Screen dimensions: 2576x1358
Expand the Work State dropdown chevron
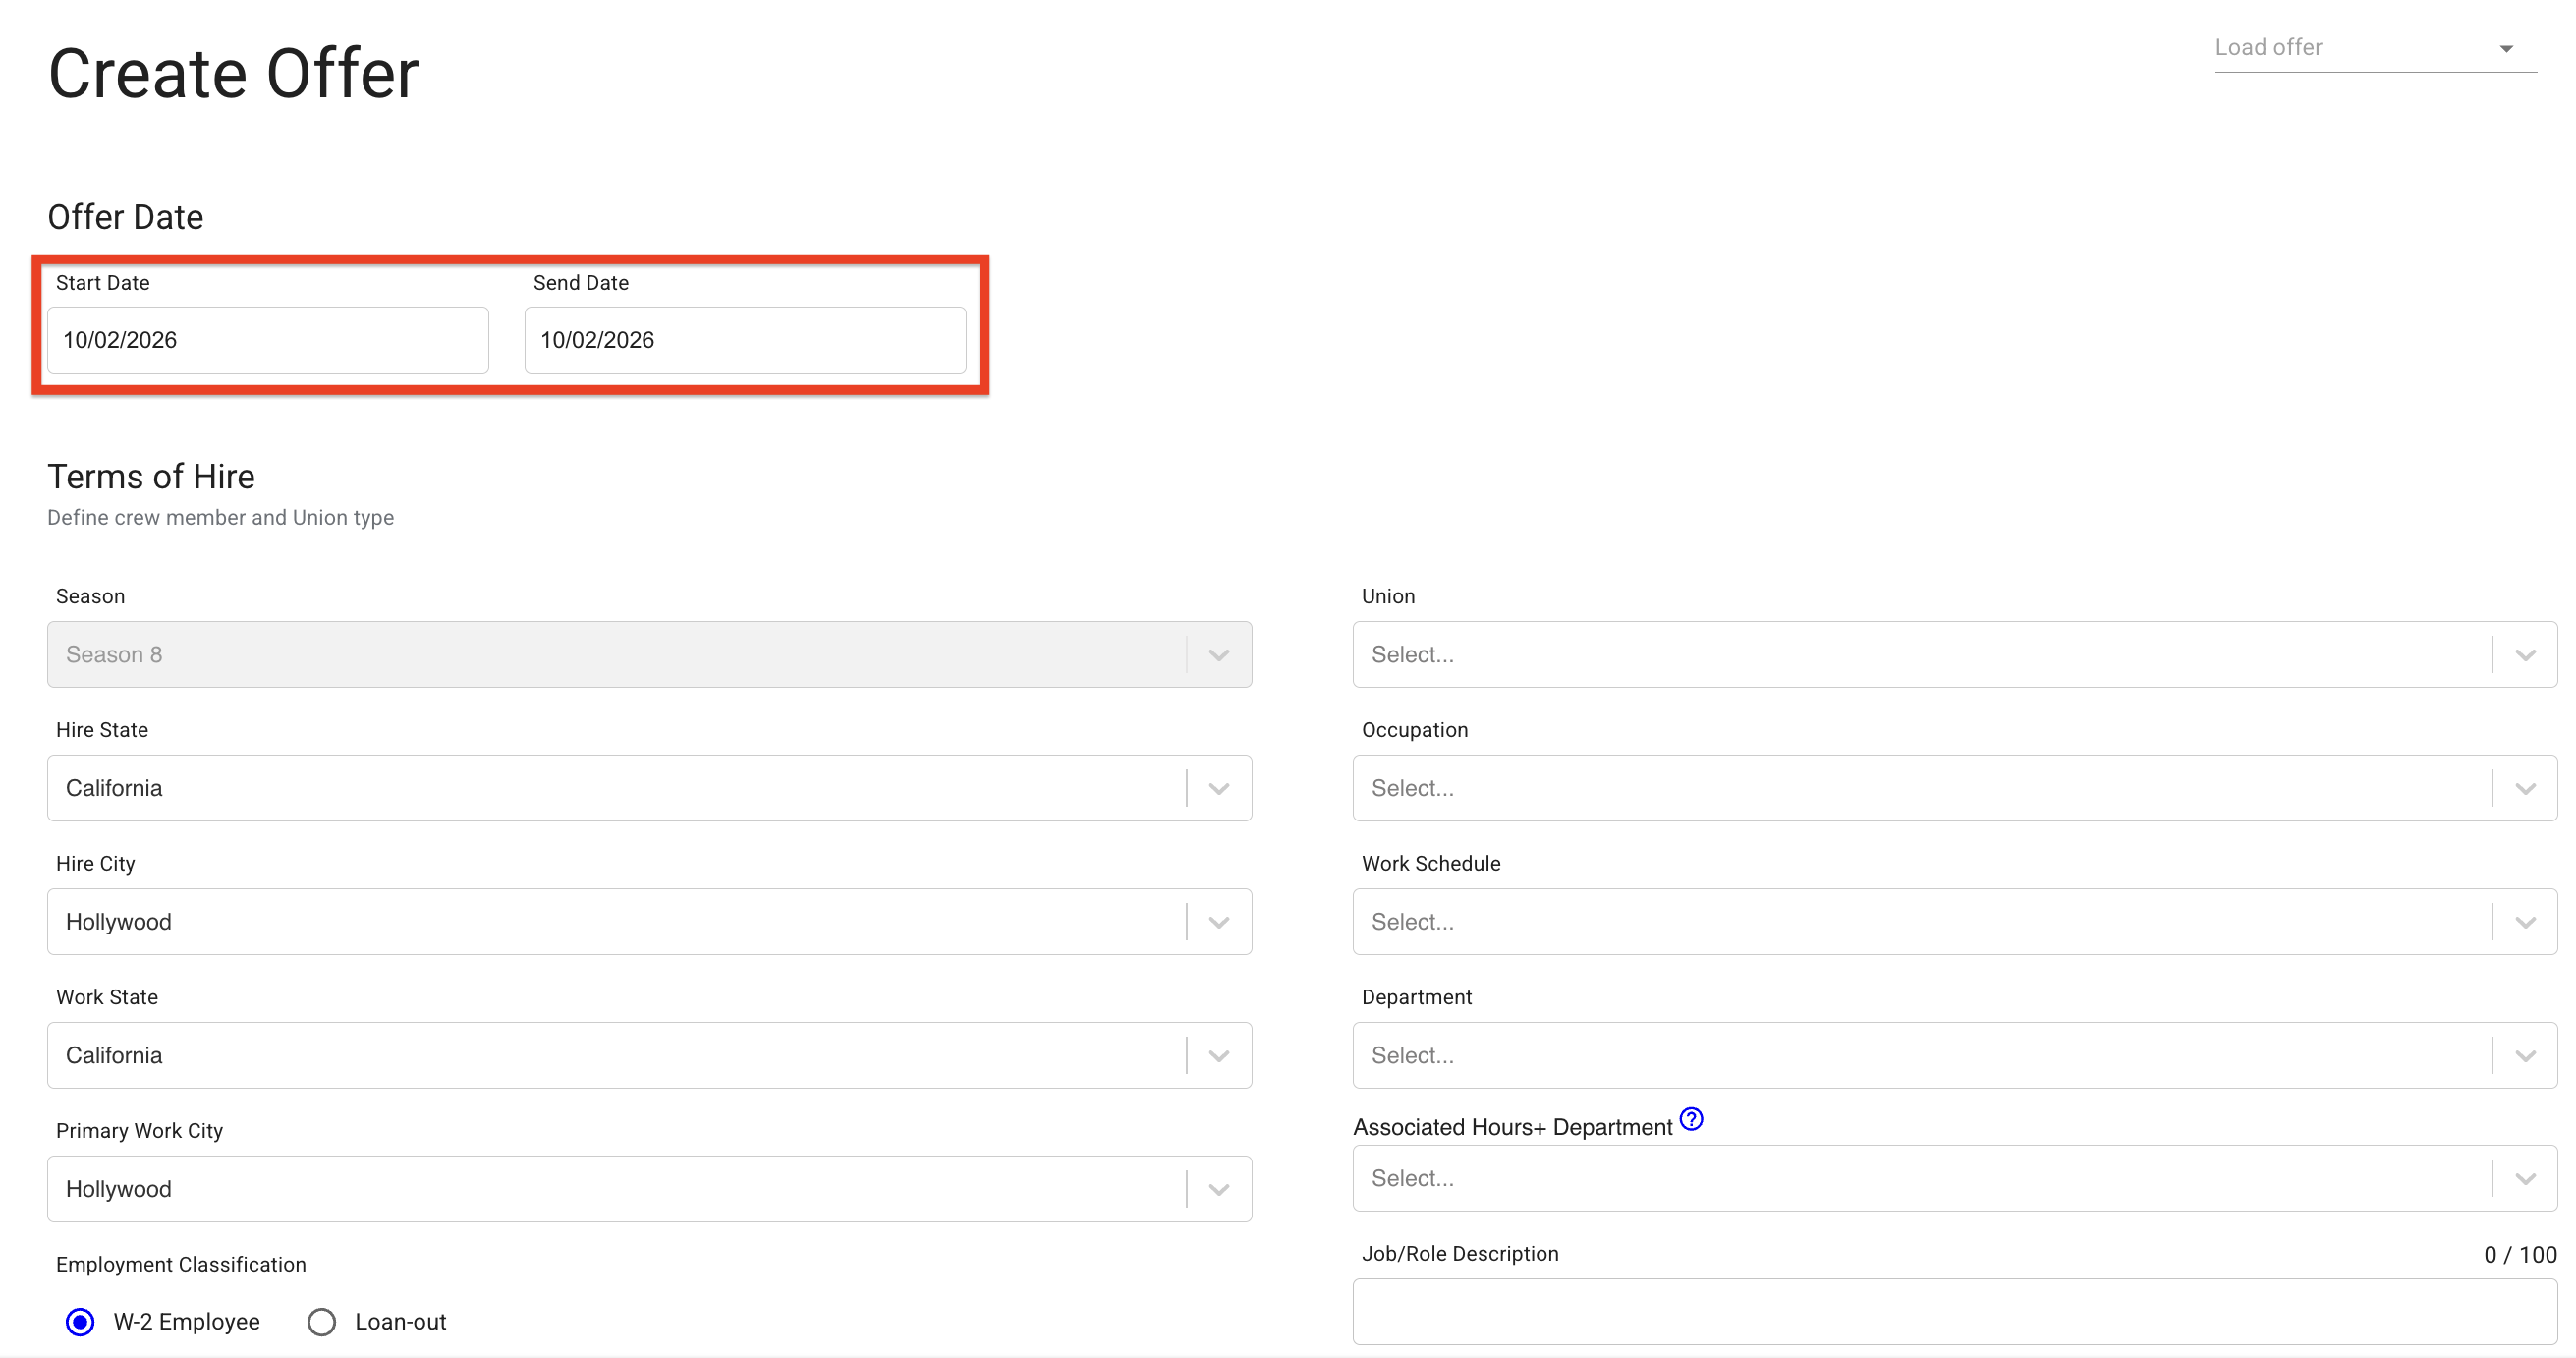[x=1219, y=1056]
